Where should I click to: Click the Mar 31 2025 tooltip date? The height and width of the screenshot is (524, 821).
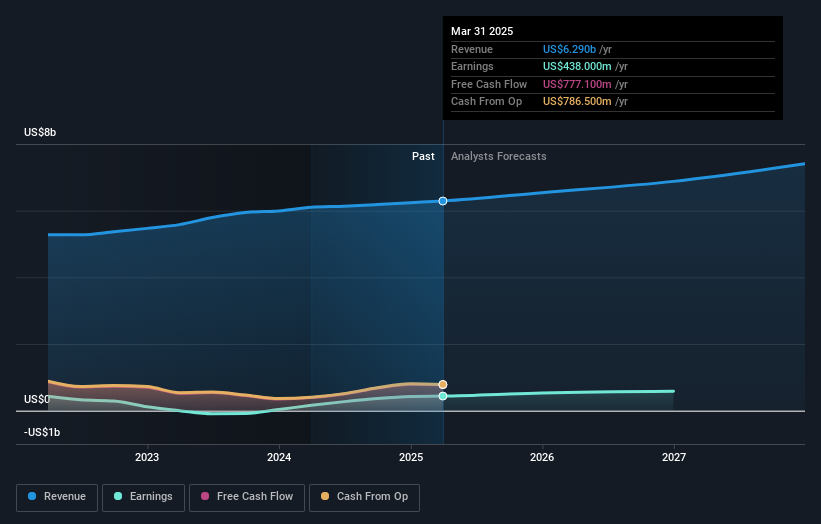(x=482, y=31)
